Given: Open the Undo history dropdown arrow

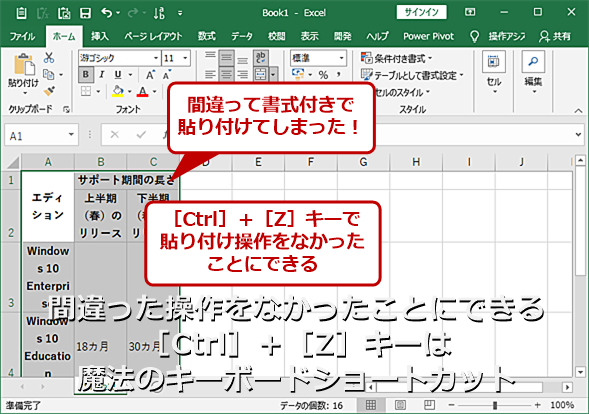Looking at the screenshot, I should (118, 13).
